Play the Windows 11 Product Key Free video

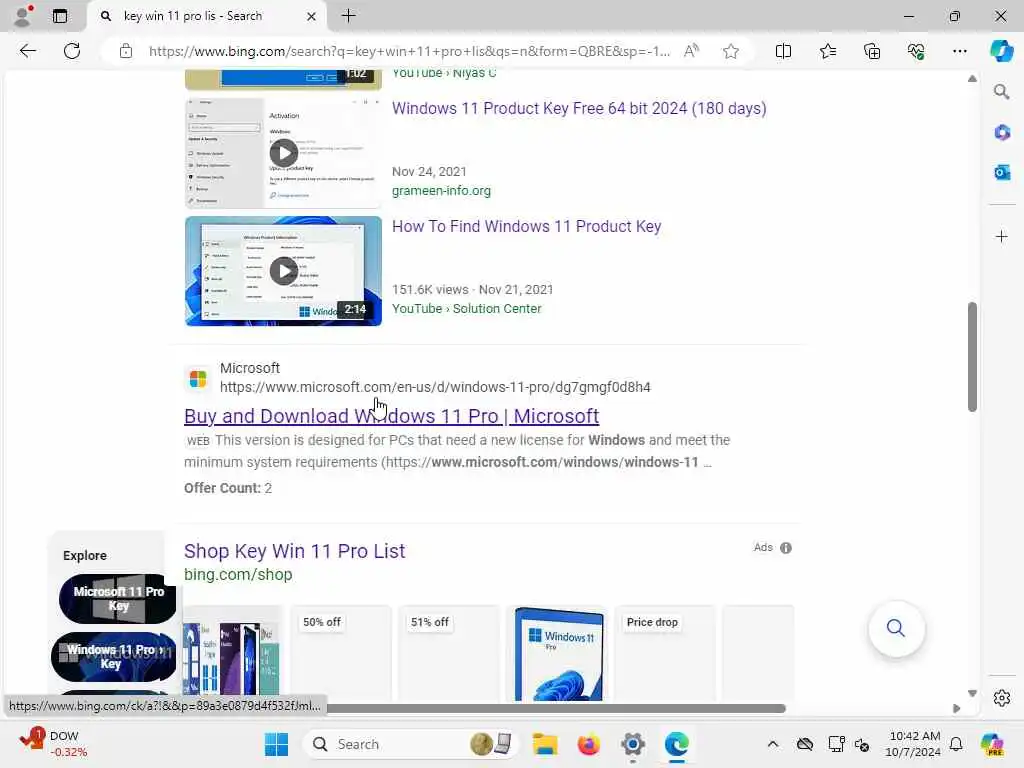point(283,153)
